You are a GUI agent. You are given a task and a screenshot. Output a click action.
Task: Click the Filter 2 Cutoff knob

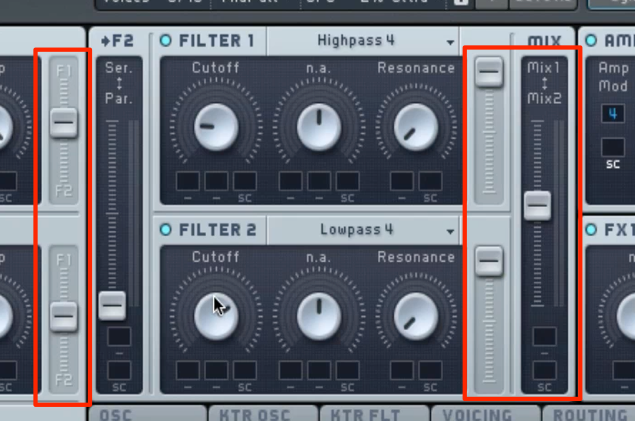(216, 316)
